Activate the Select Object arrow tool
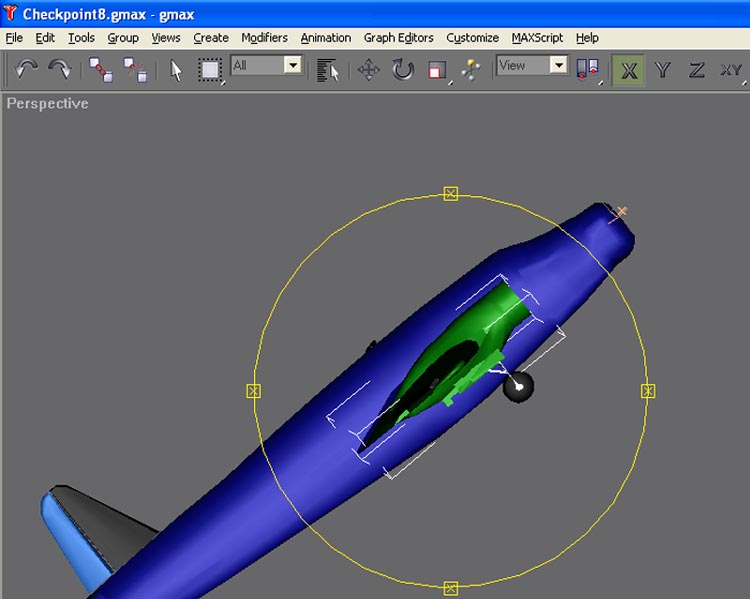 pos(176,70)
